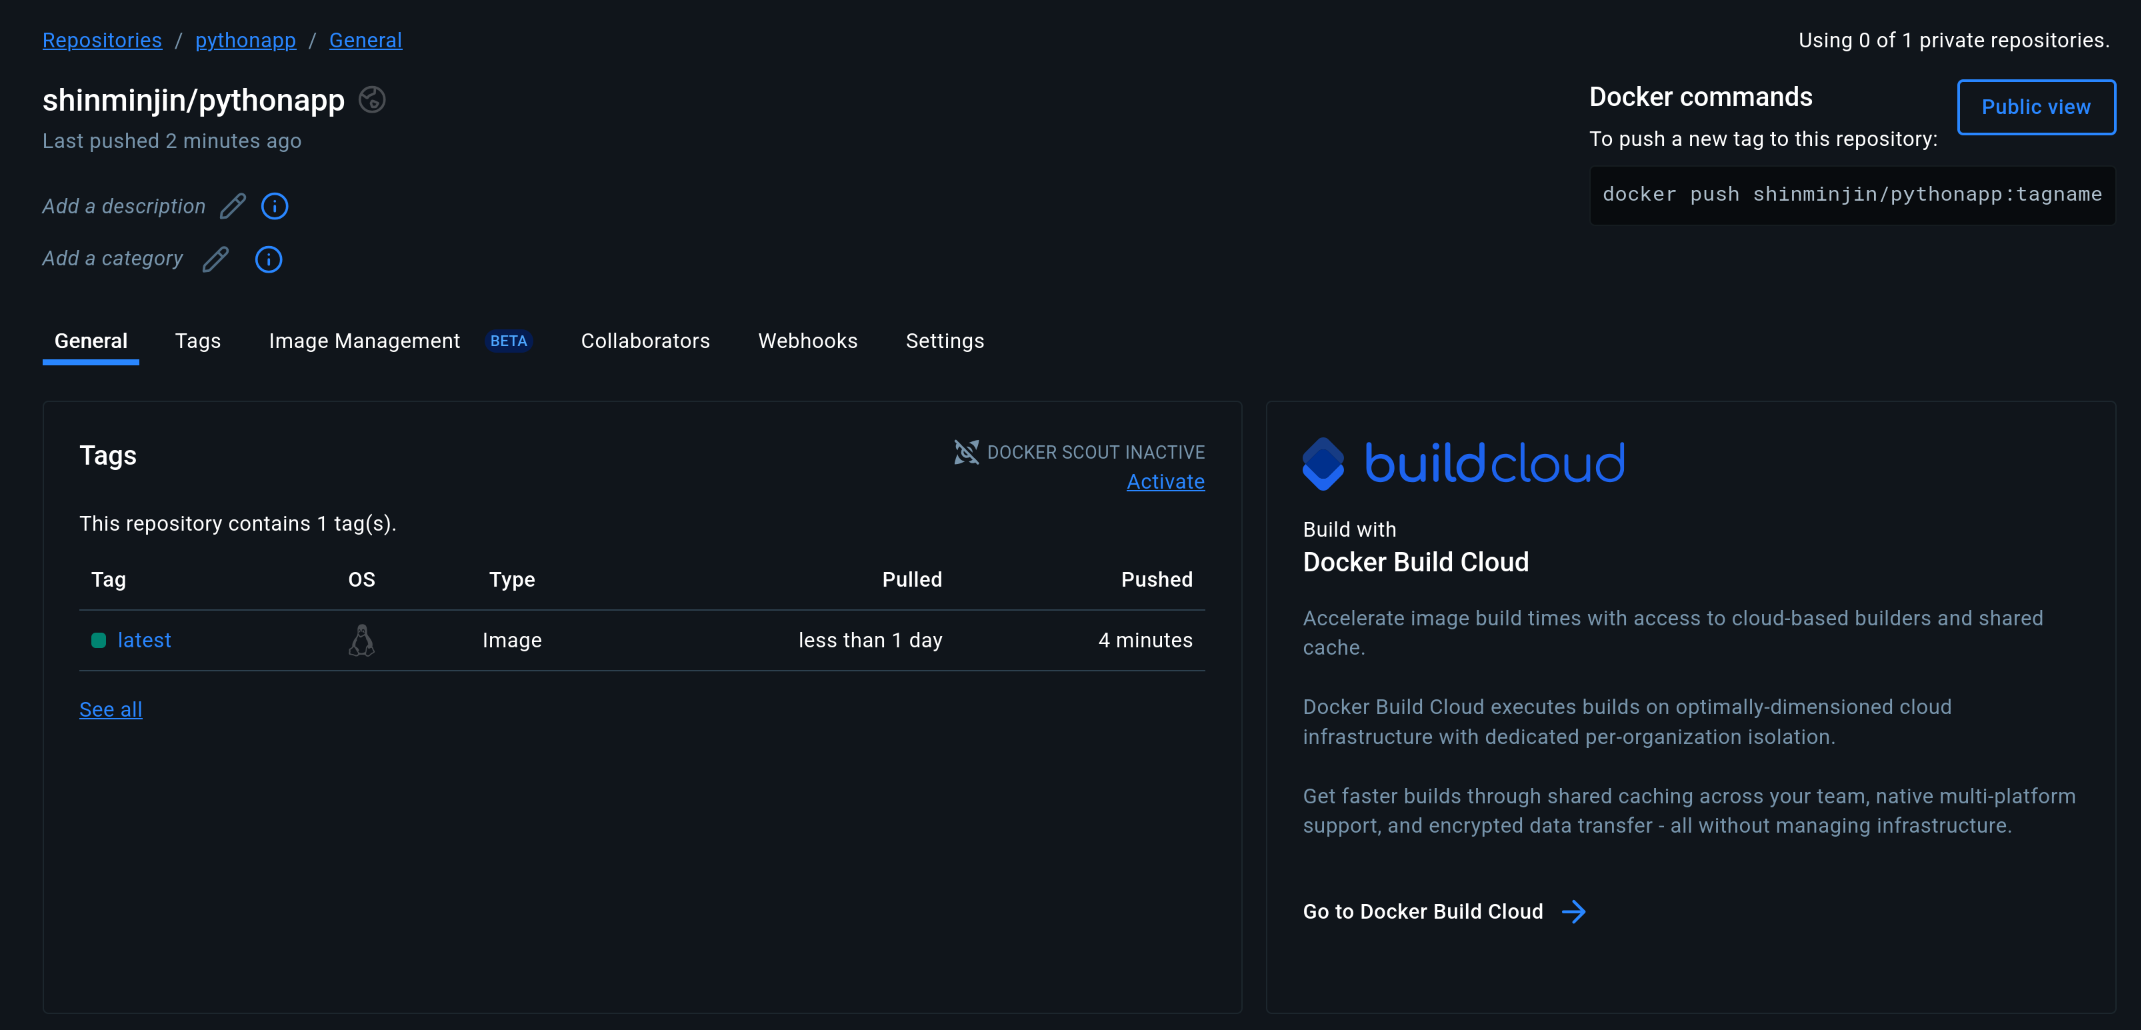Click the Docker commands heading
The height and width of the screenshot is (1030, 2141).
1701,97
